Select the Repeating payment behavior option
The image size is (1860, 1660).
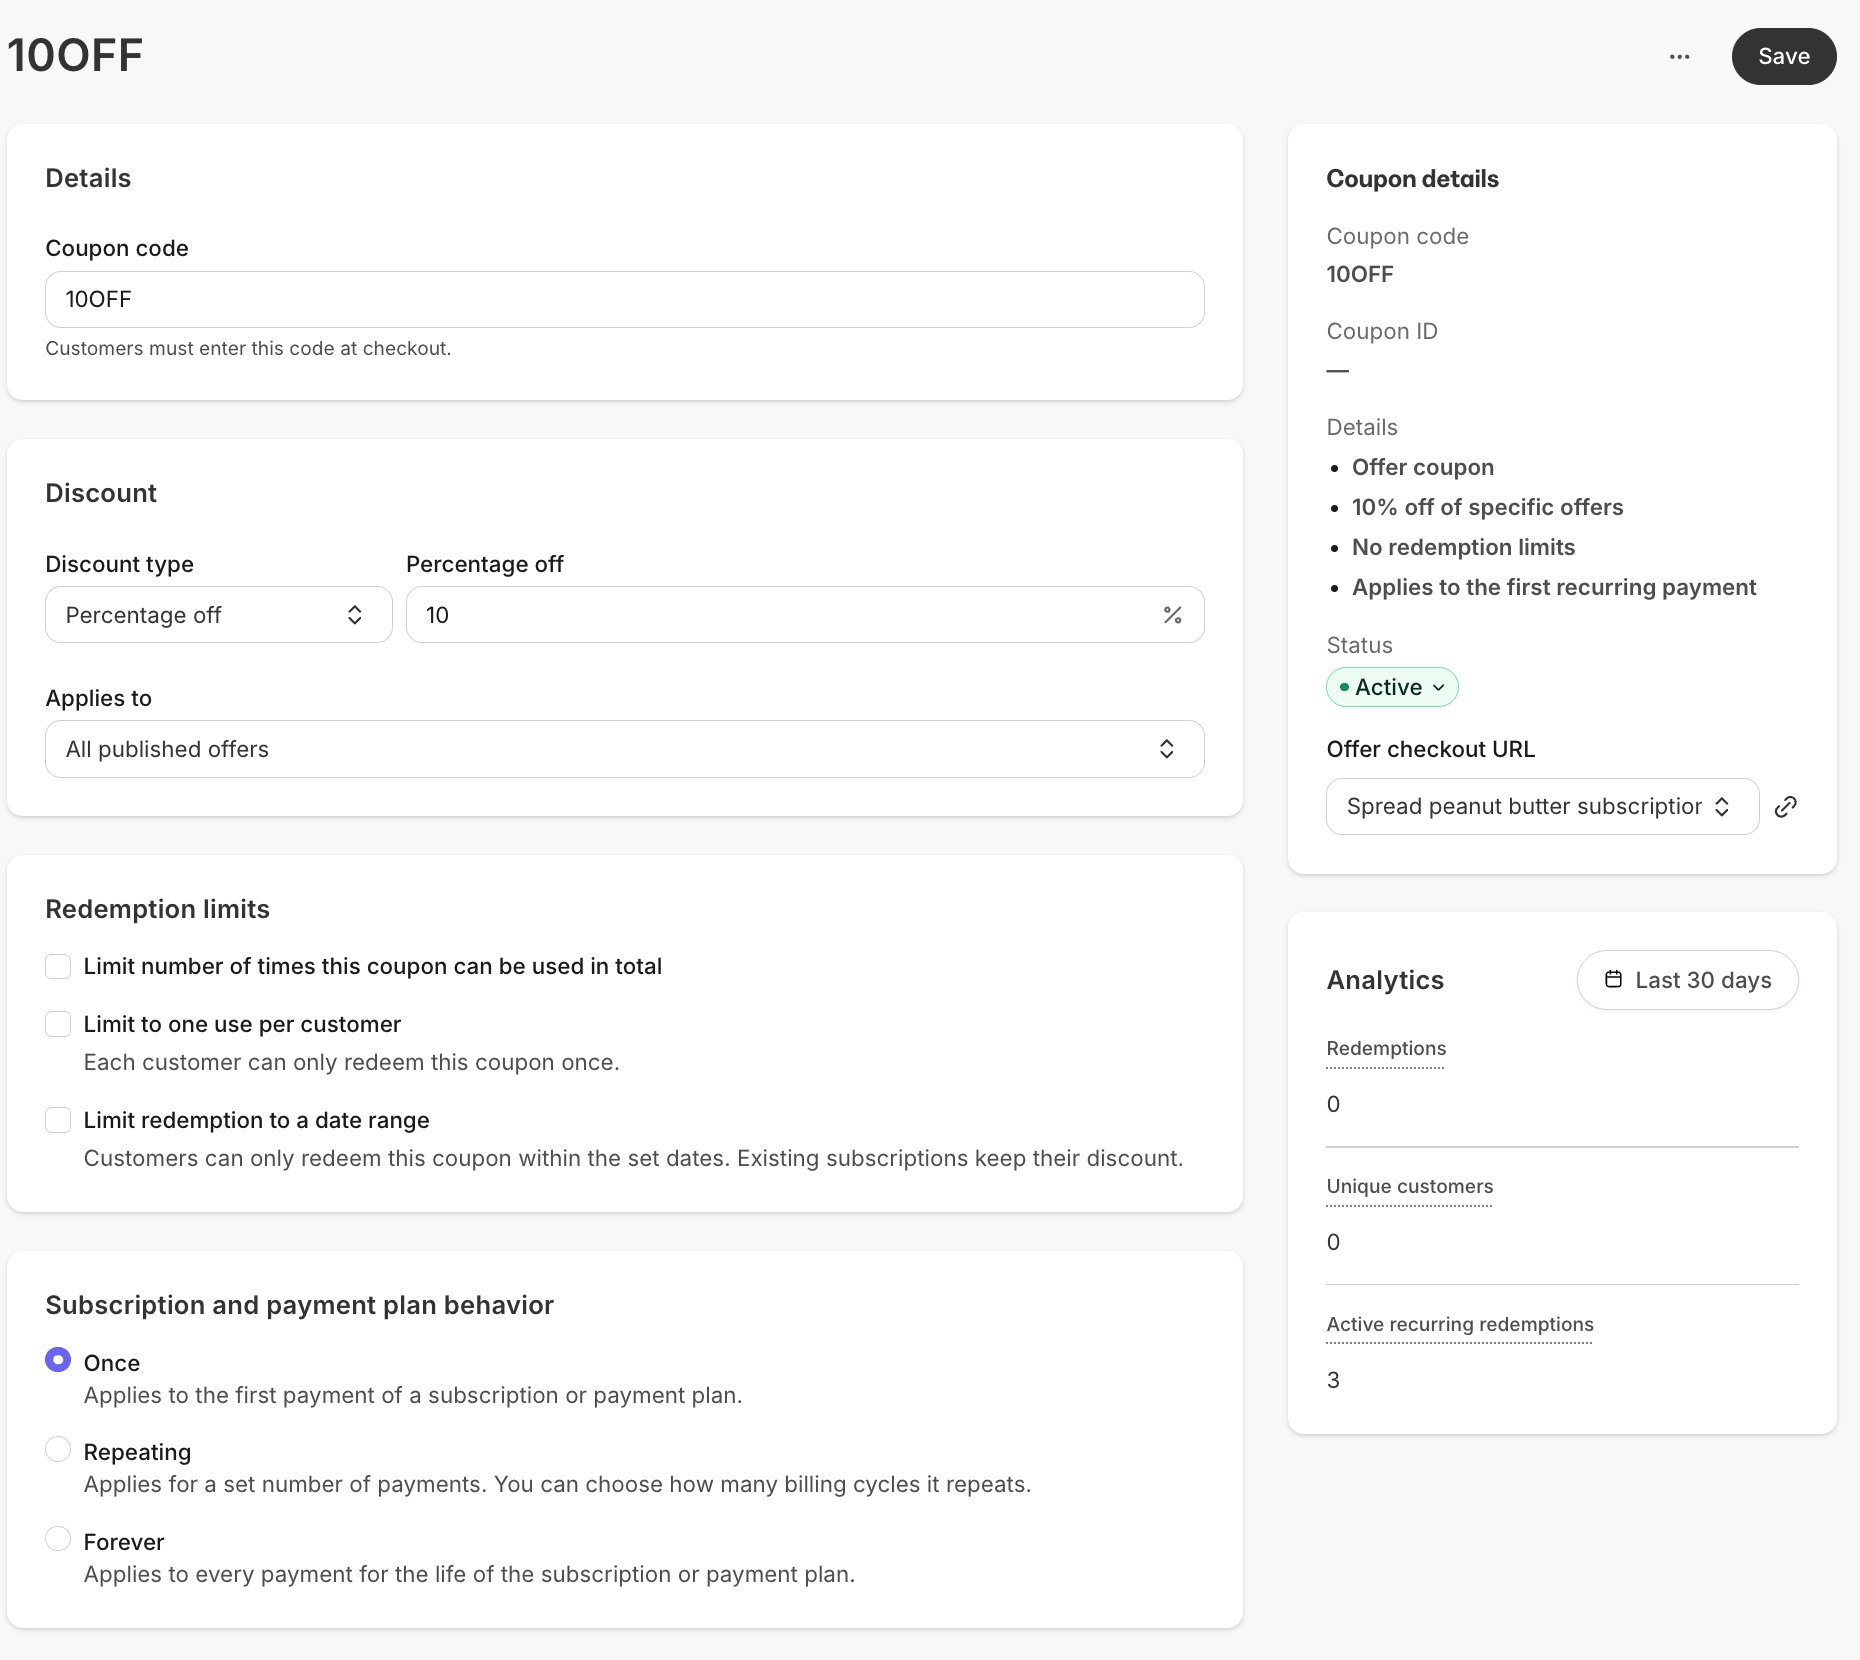58,1449
